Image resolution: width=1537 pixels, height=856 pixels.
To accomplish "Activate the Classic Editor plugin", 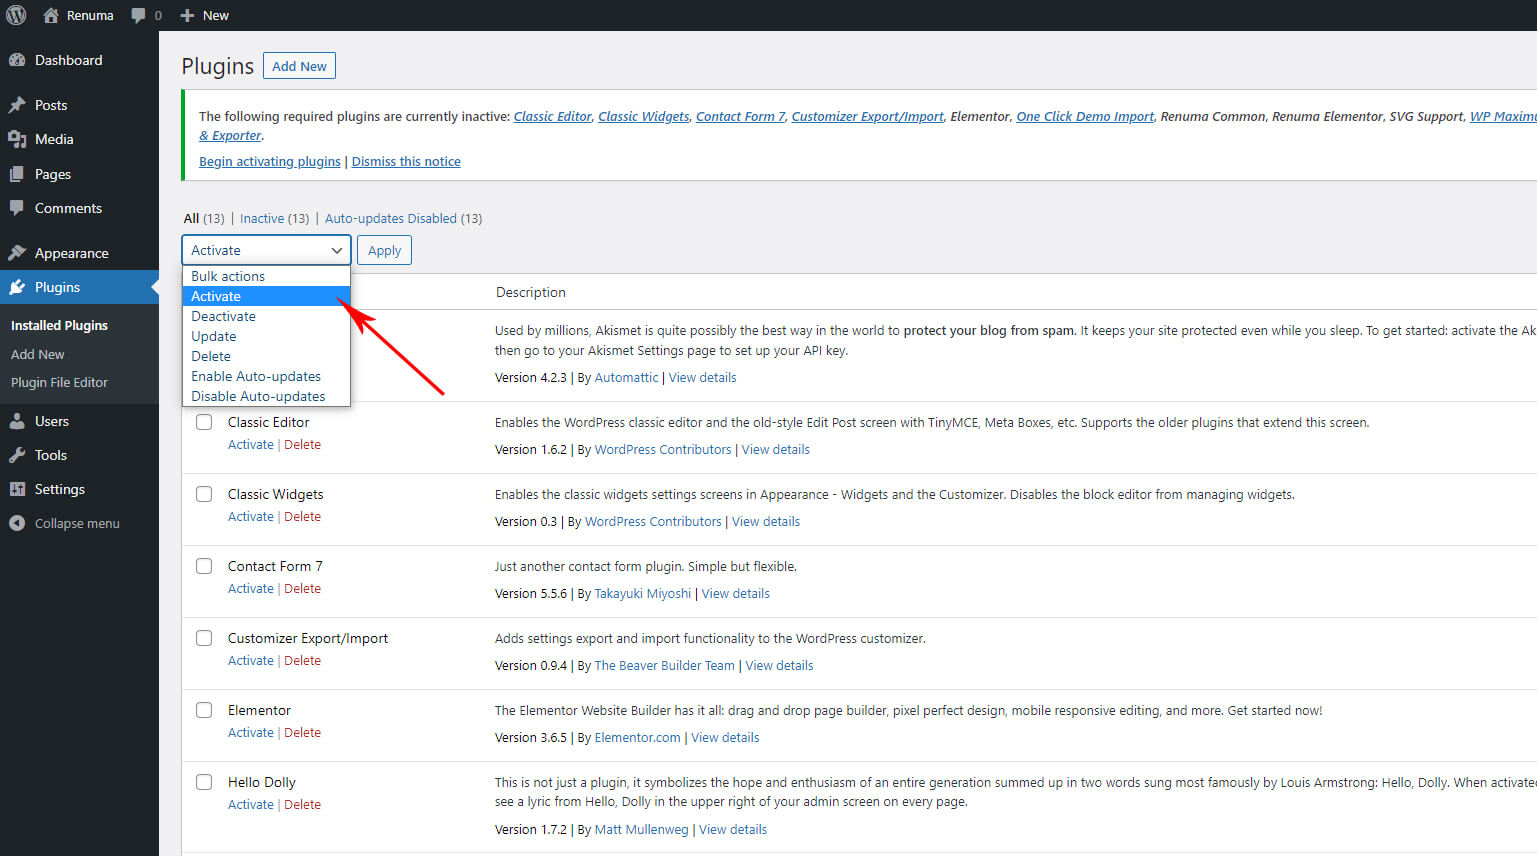I will tap(250, 444).
